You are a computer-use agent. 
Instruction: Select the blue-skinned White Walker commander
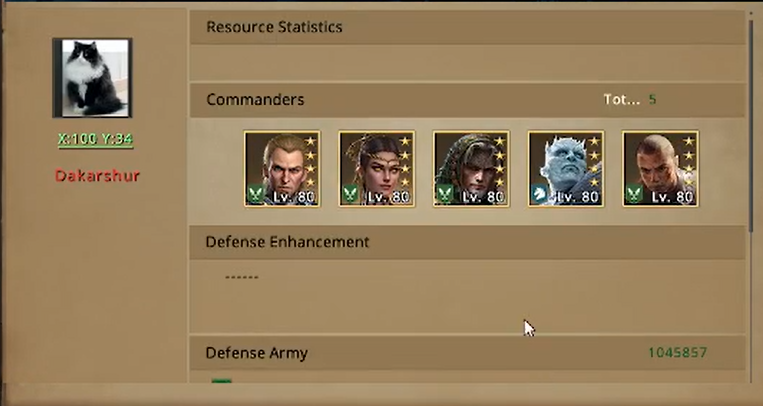click(x=566, y=168)
